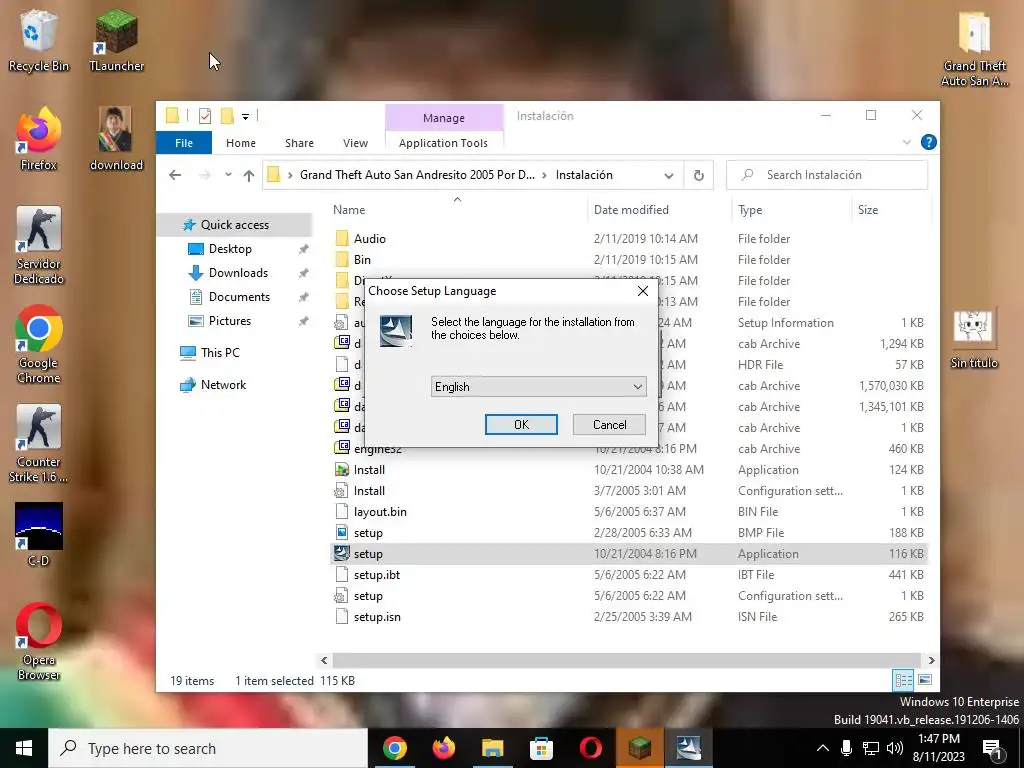Select the download image on desktop

(116, 139)
